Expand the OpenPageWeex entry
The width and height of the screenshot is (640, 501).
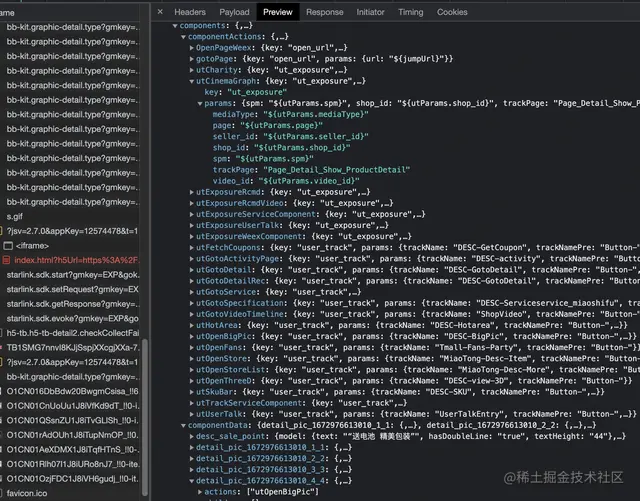(191, 48)
